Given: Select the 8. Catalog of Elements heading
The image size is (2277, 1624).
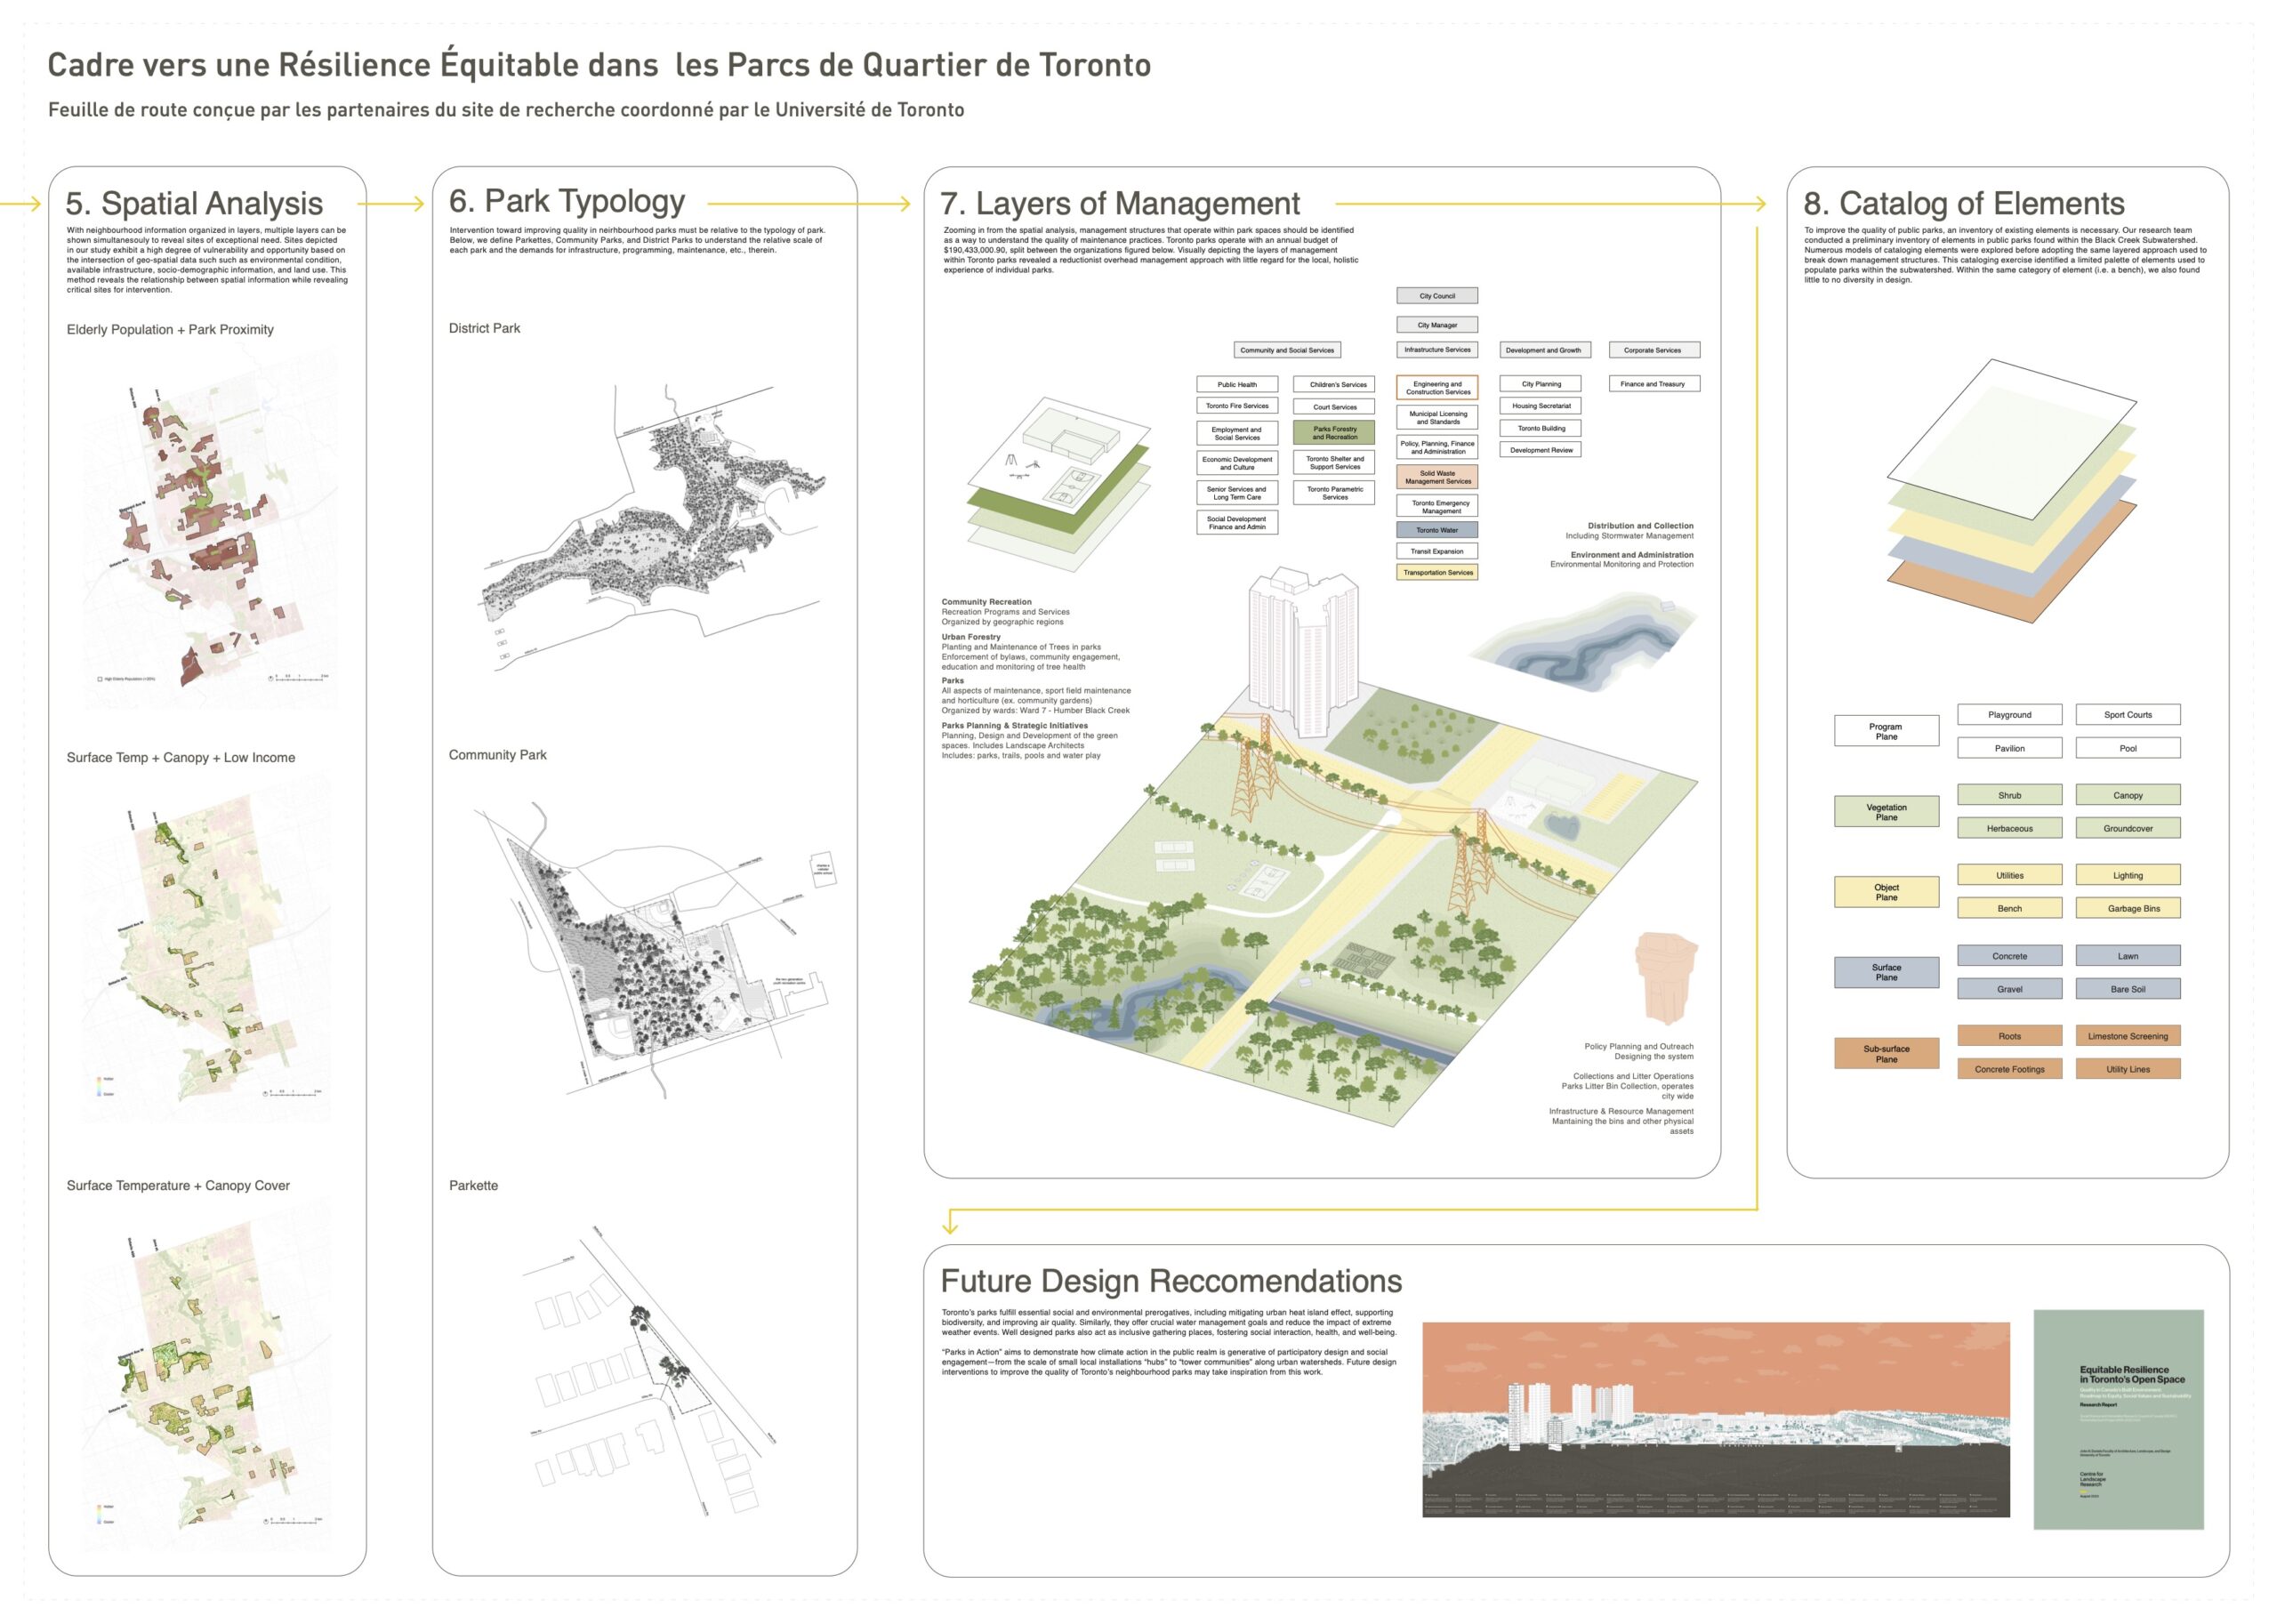Looking at the screenshot, I should coord(1963,204).
